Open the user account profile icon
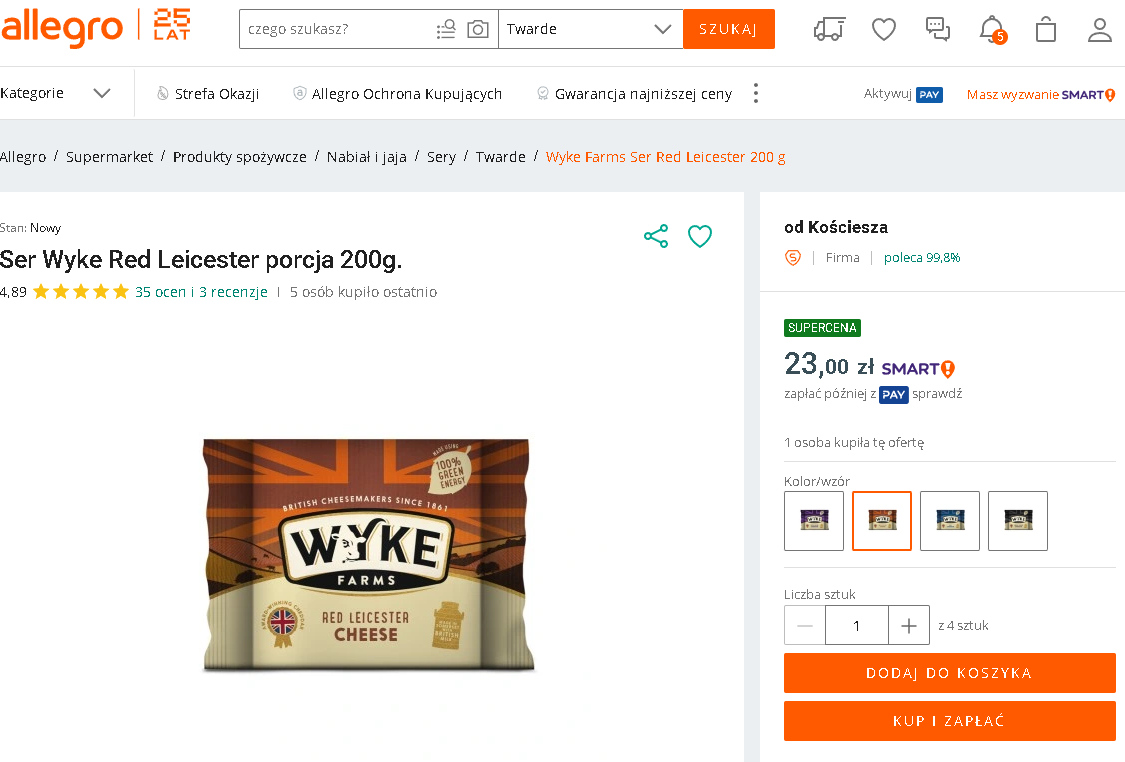1125x762 pixels. click(1100, 29)
